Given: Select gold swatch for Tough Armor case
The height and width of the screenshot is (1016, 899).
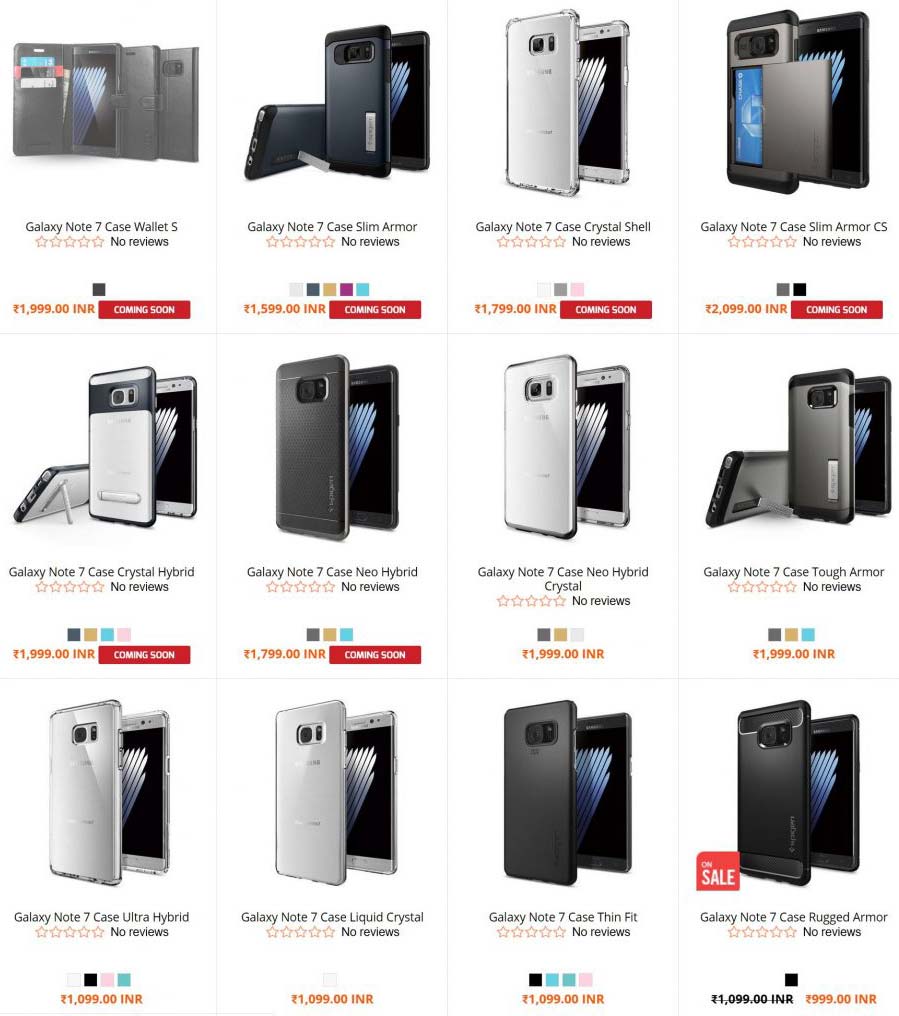Looking at the screenshot, I should pyautogui.click(x=791, y=634).
